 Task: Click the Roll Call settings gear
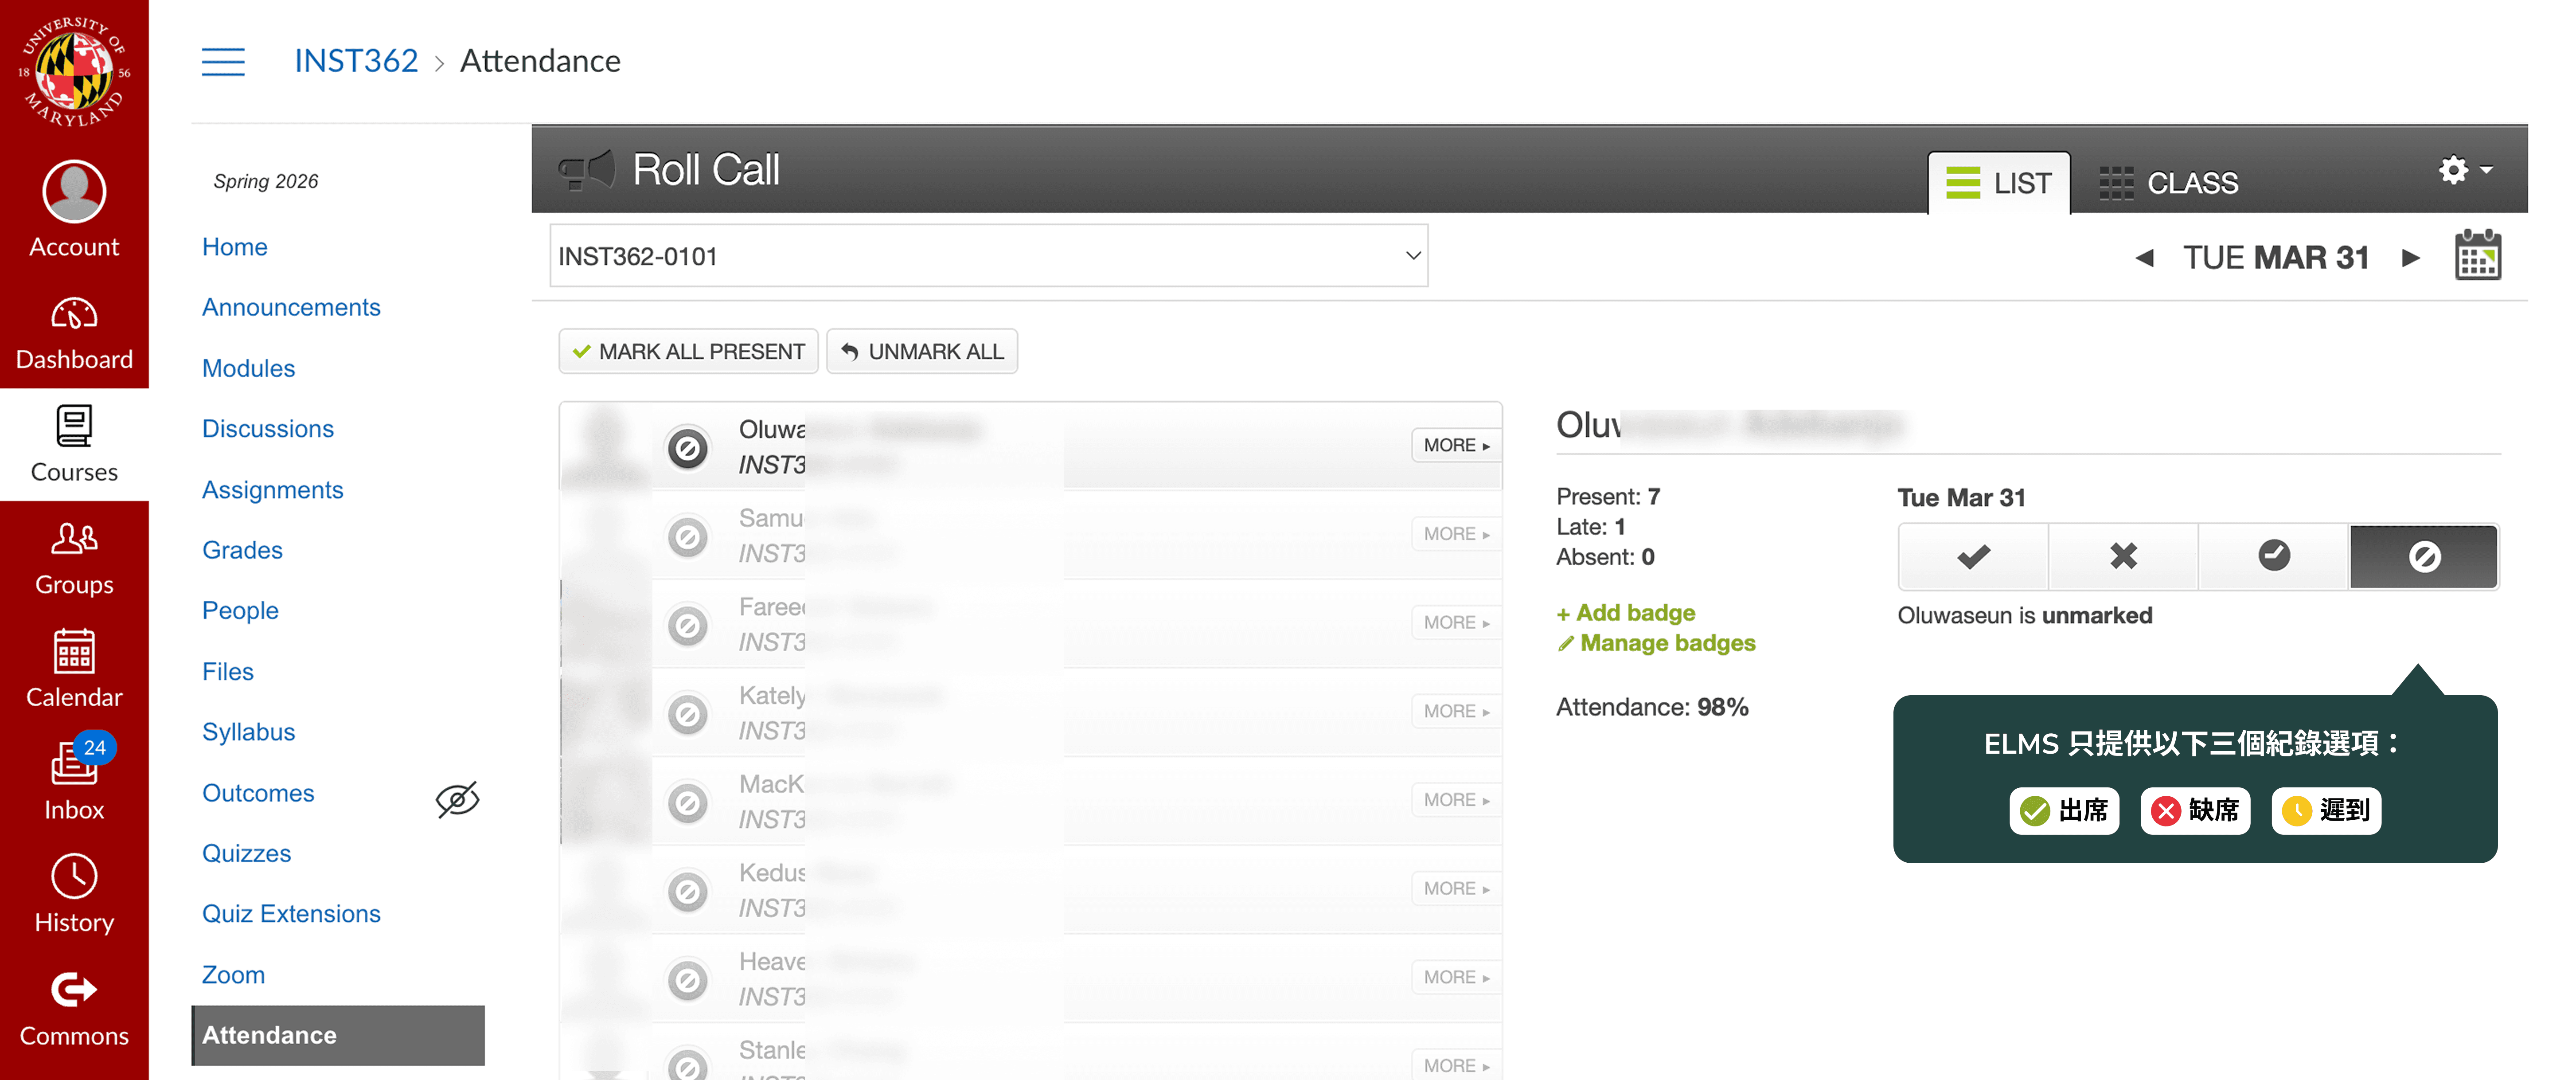[2455, 170]
